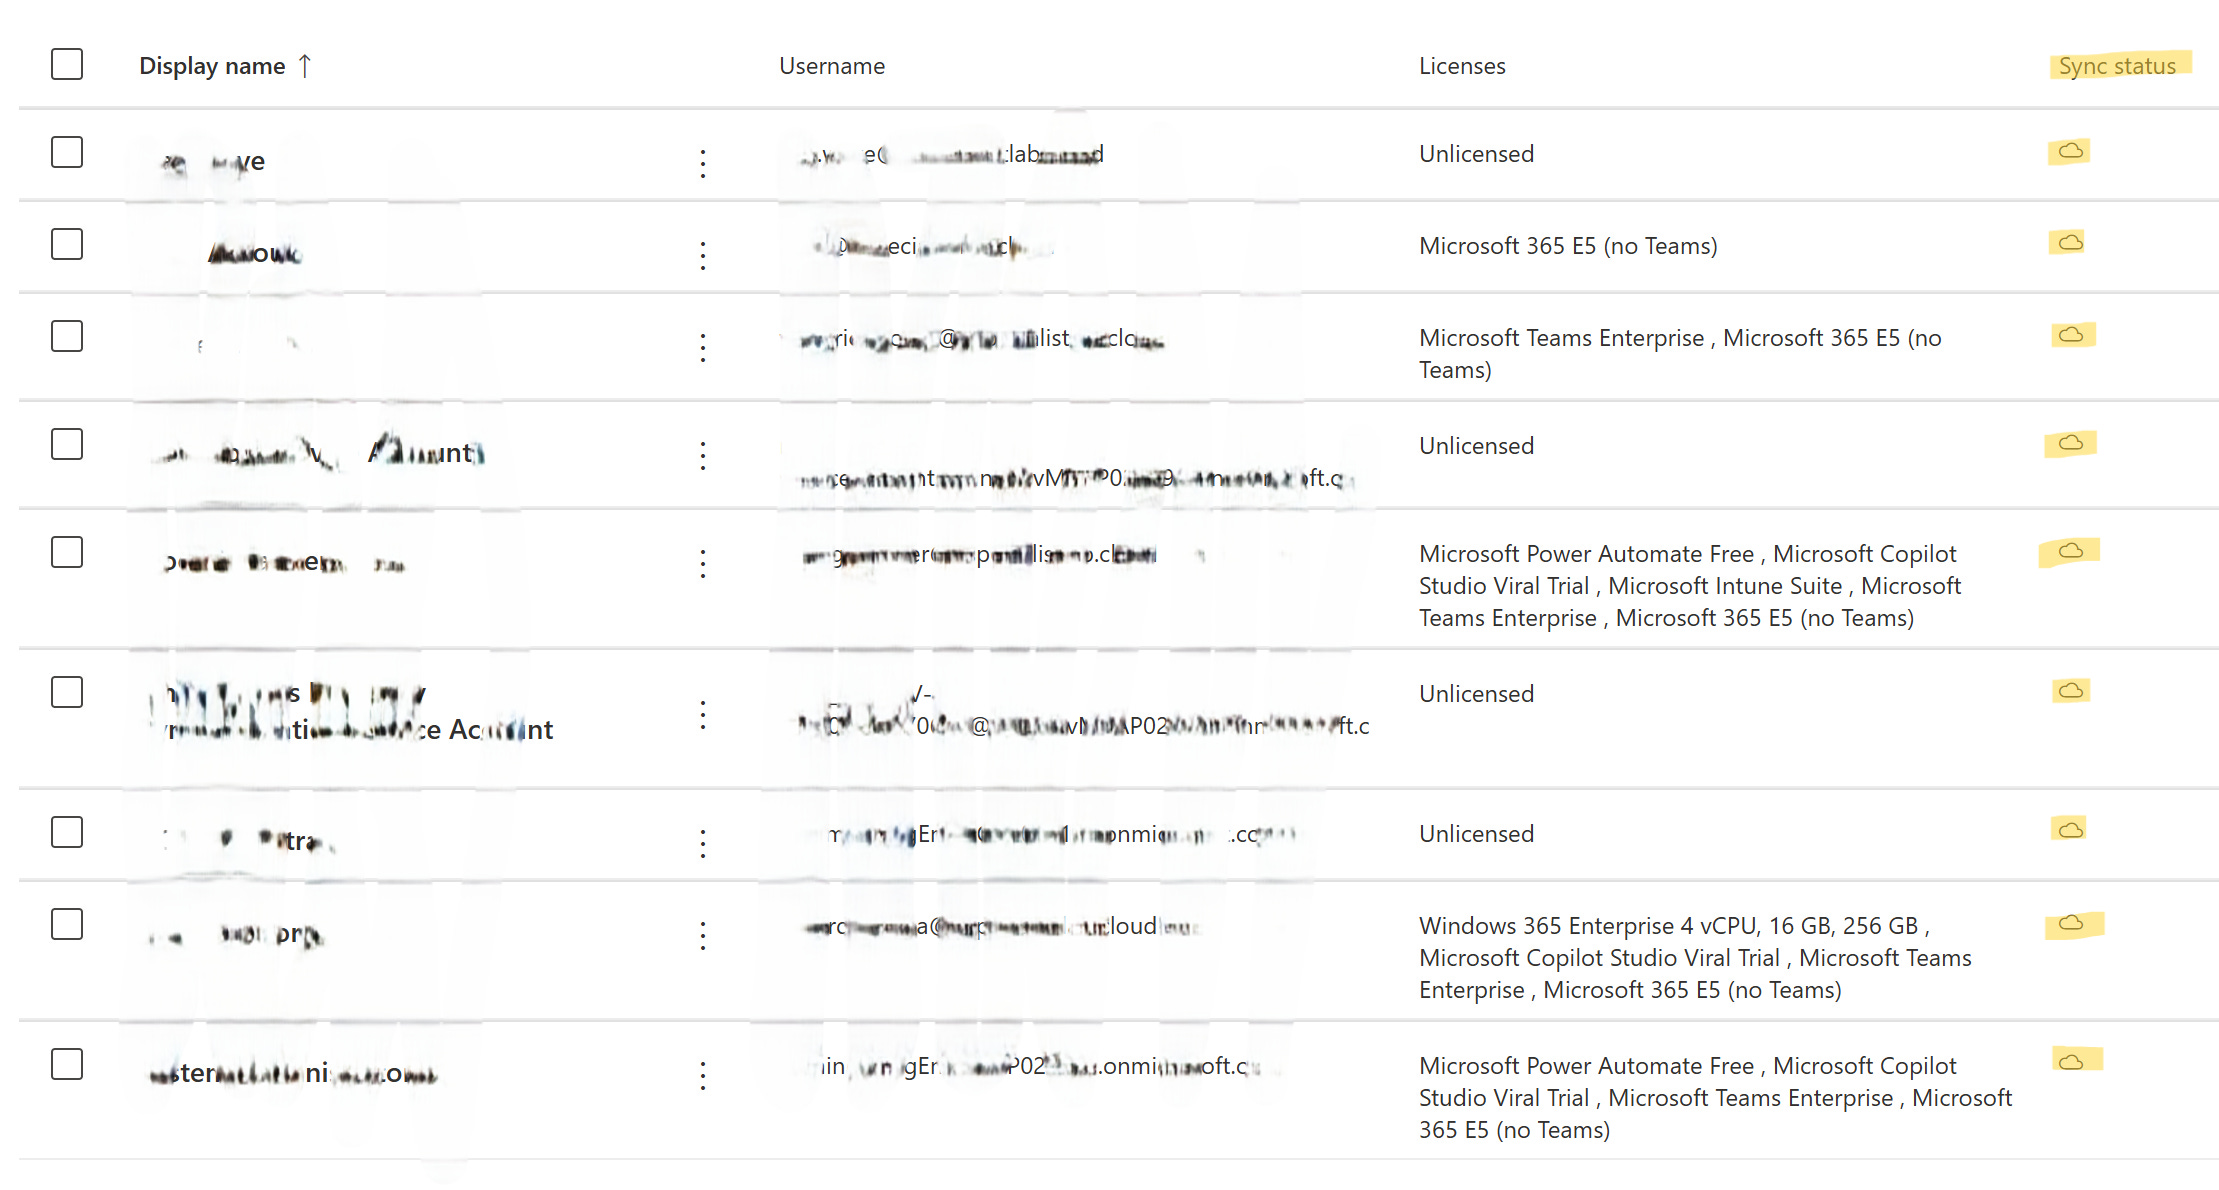
Task: Open more actions for first Unlicensed user
Action: (x=703, y=164)
